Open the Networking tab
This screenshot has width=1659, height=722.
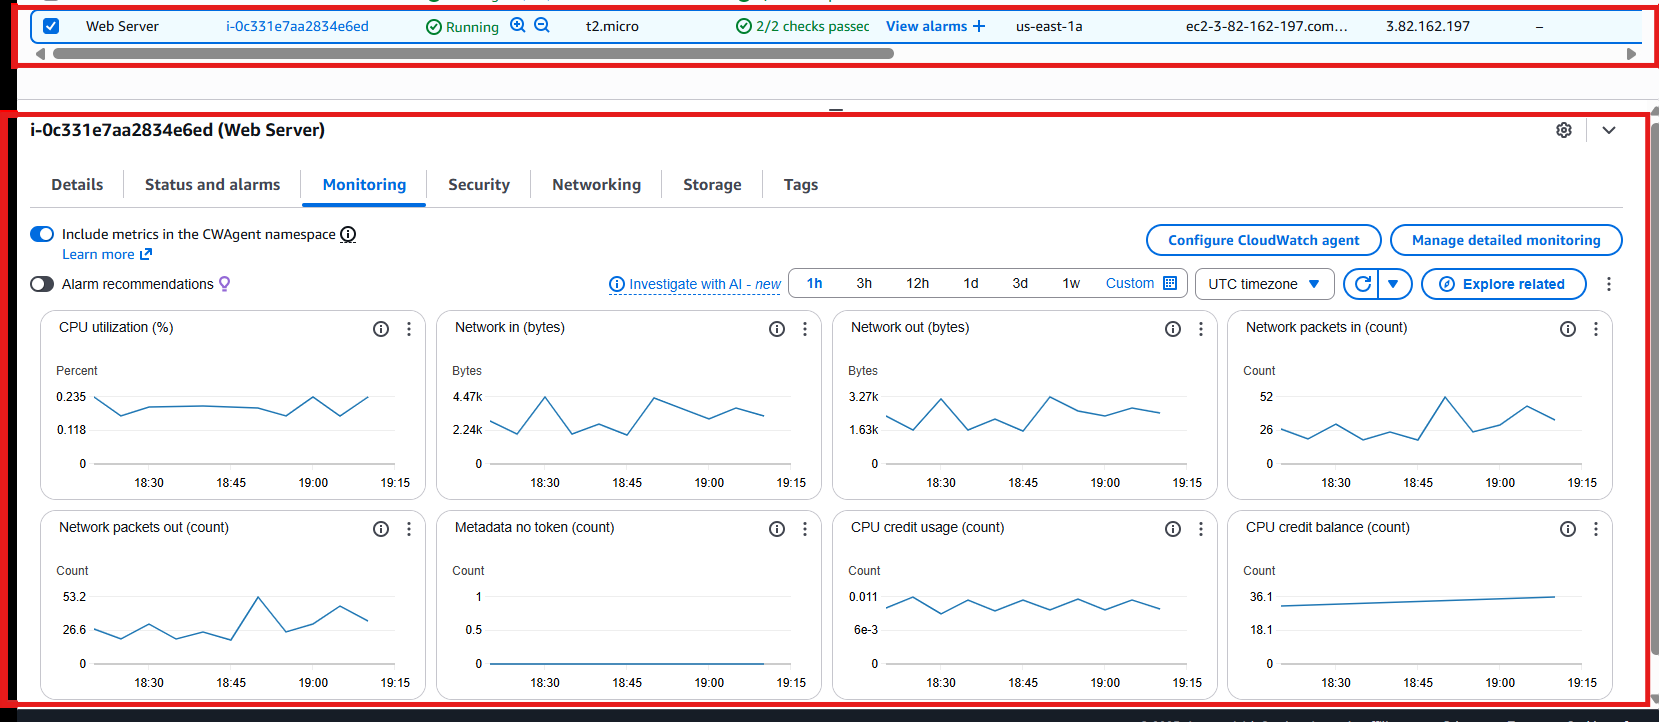tap(596, 185)
